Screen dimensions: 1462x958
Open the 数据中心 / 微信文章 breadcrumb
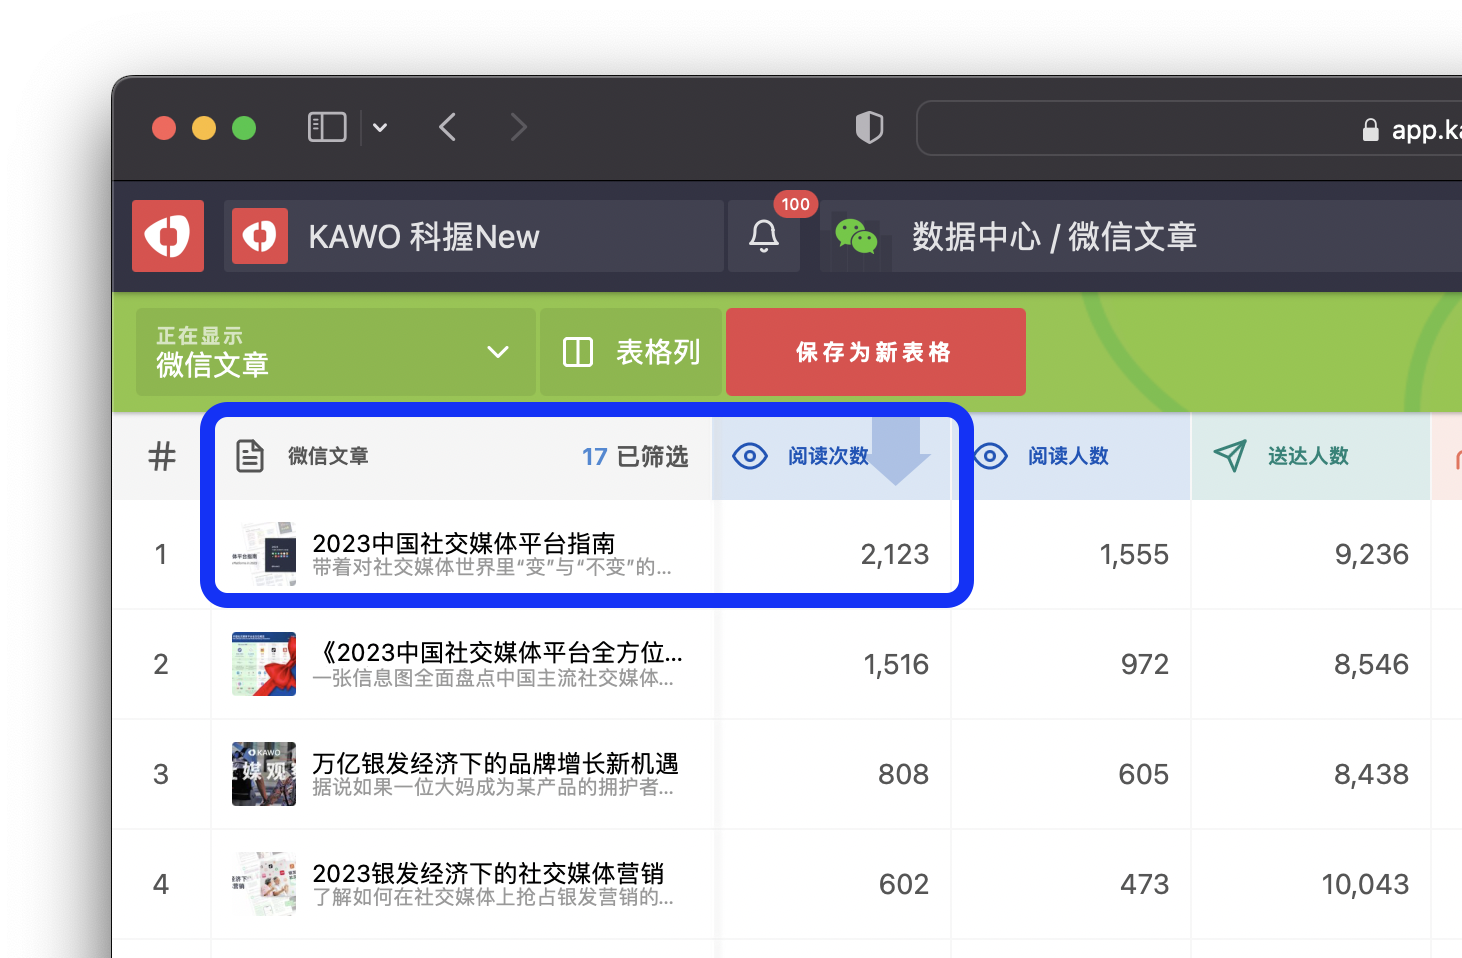point(1054,236)
